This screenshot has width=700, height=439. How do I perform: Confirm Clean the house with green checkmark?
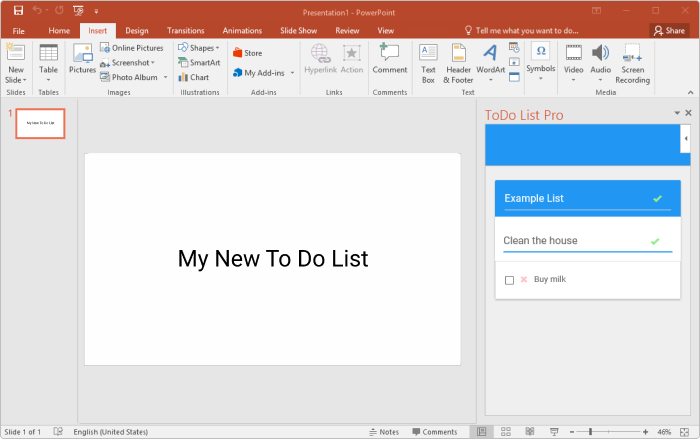[x=655, y=242]
